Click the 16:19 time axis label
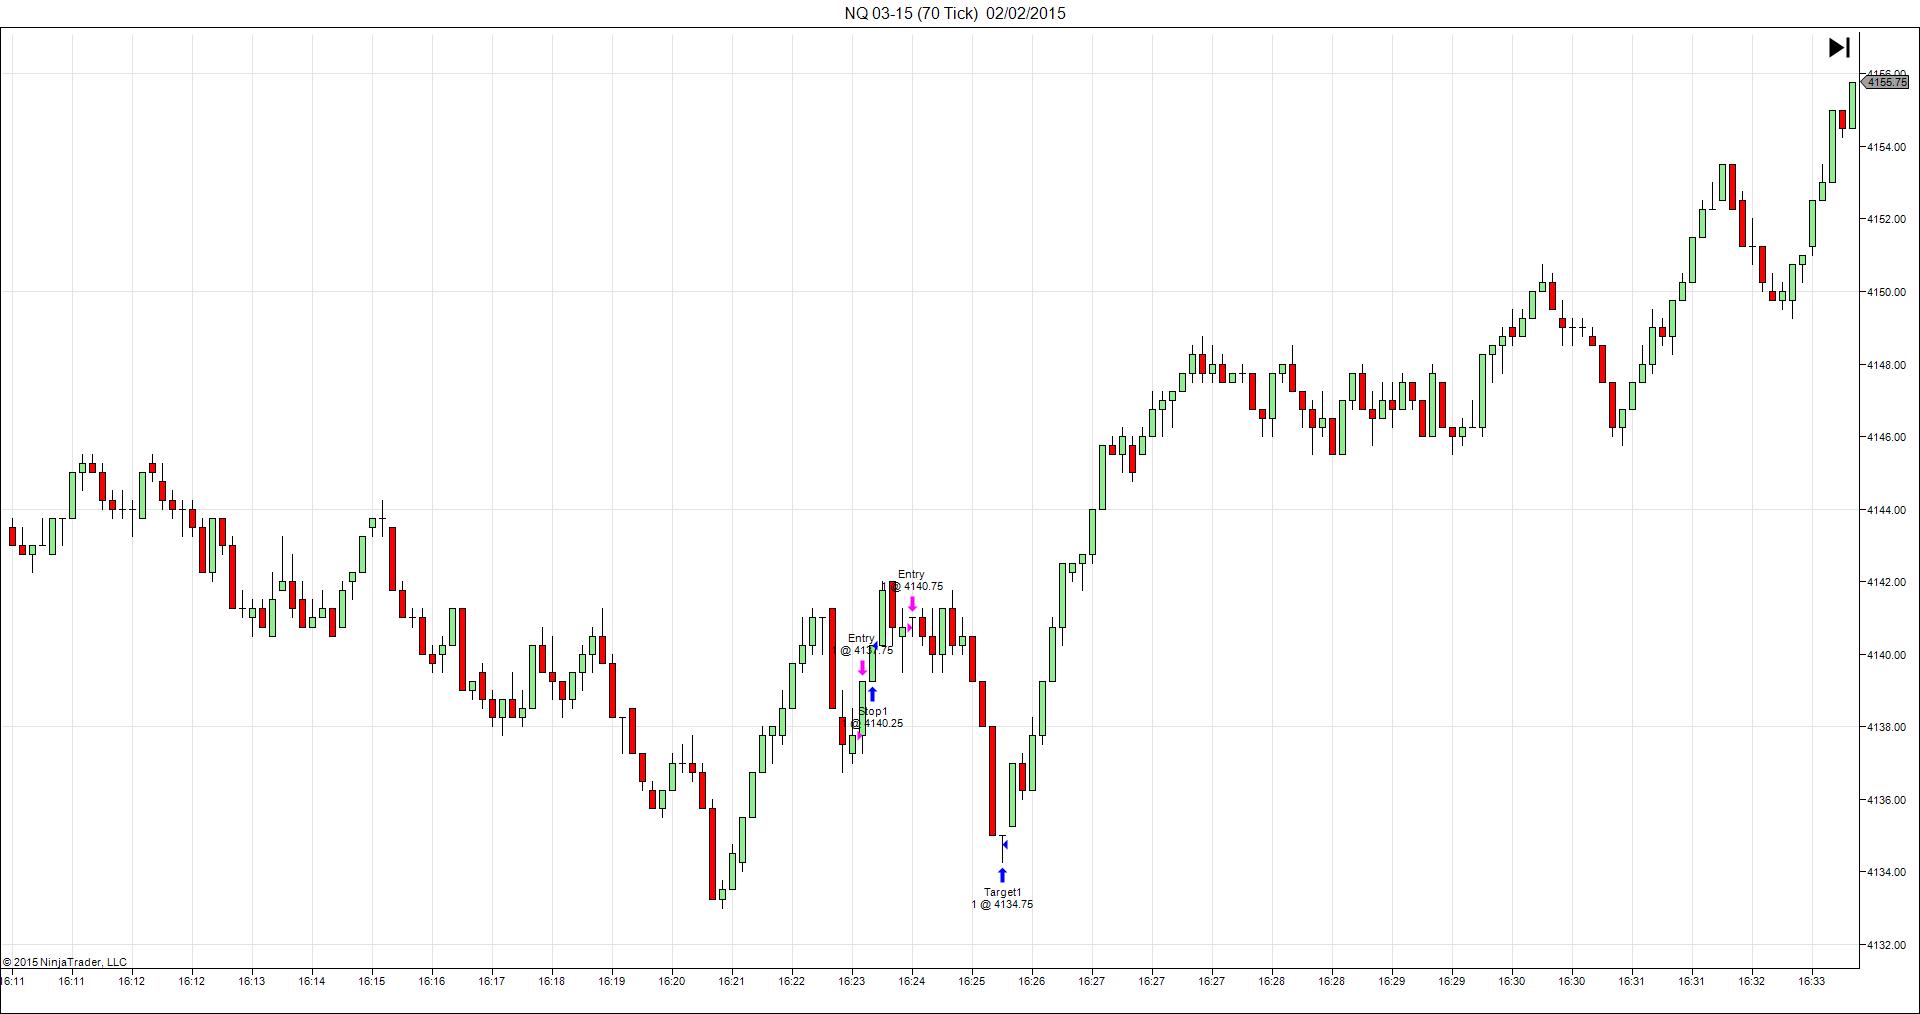 (x=612, y=981)
